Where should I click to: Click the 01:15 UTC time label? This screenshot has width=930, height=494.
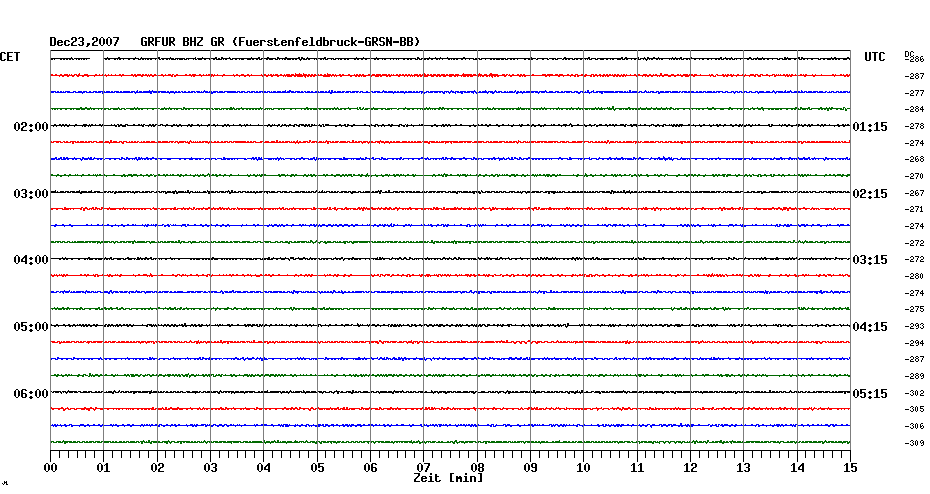tap(870, 127)
